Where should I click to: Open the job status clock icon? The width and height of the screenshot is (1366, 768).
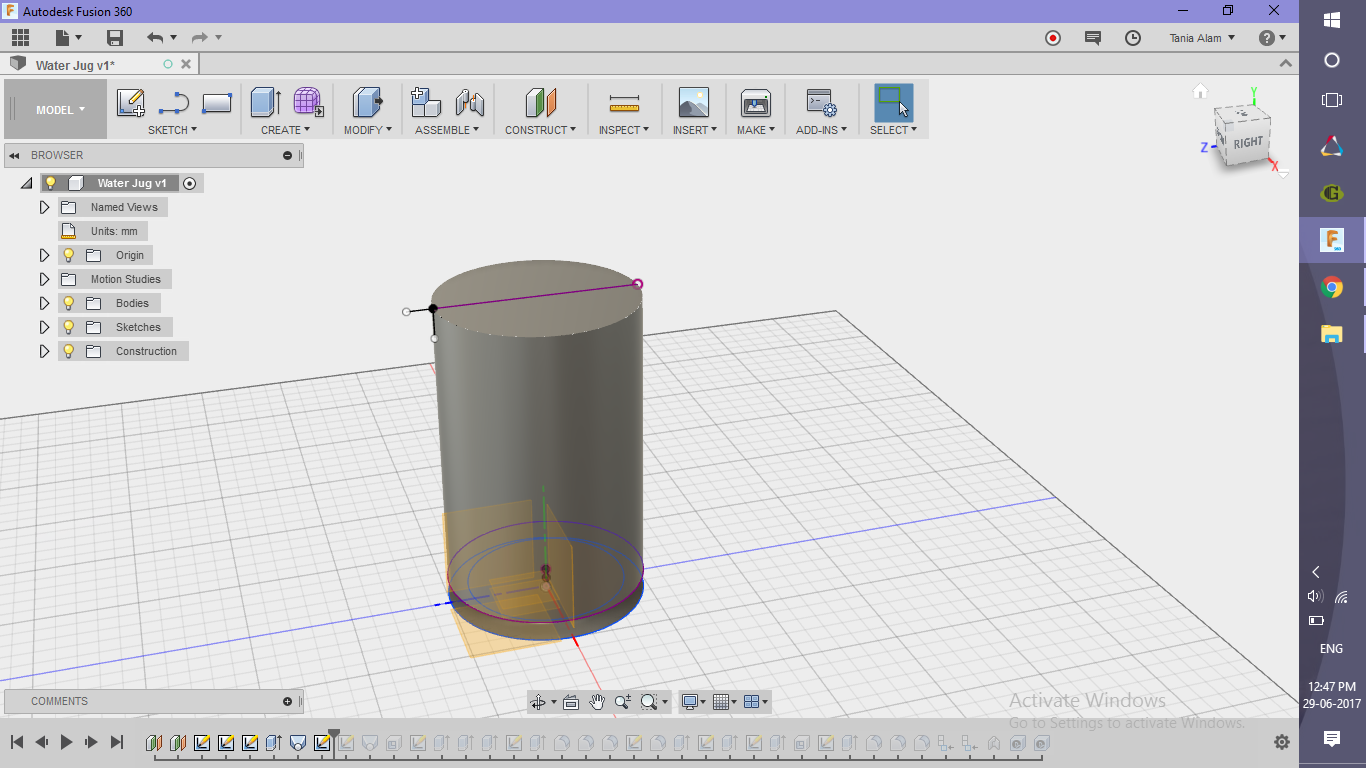coord(1133,38)
